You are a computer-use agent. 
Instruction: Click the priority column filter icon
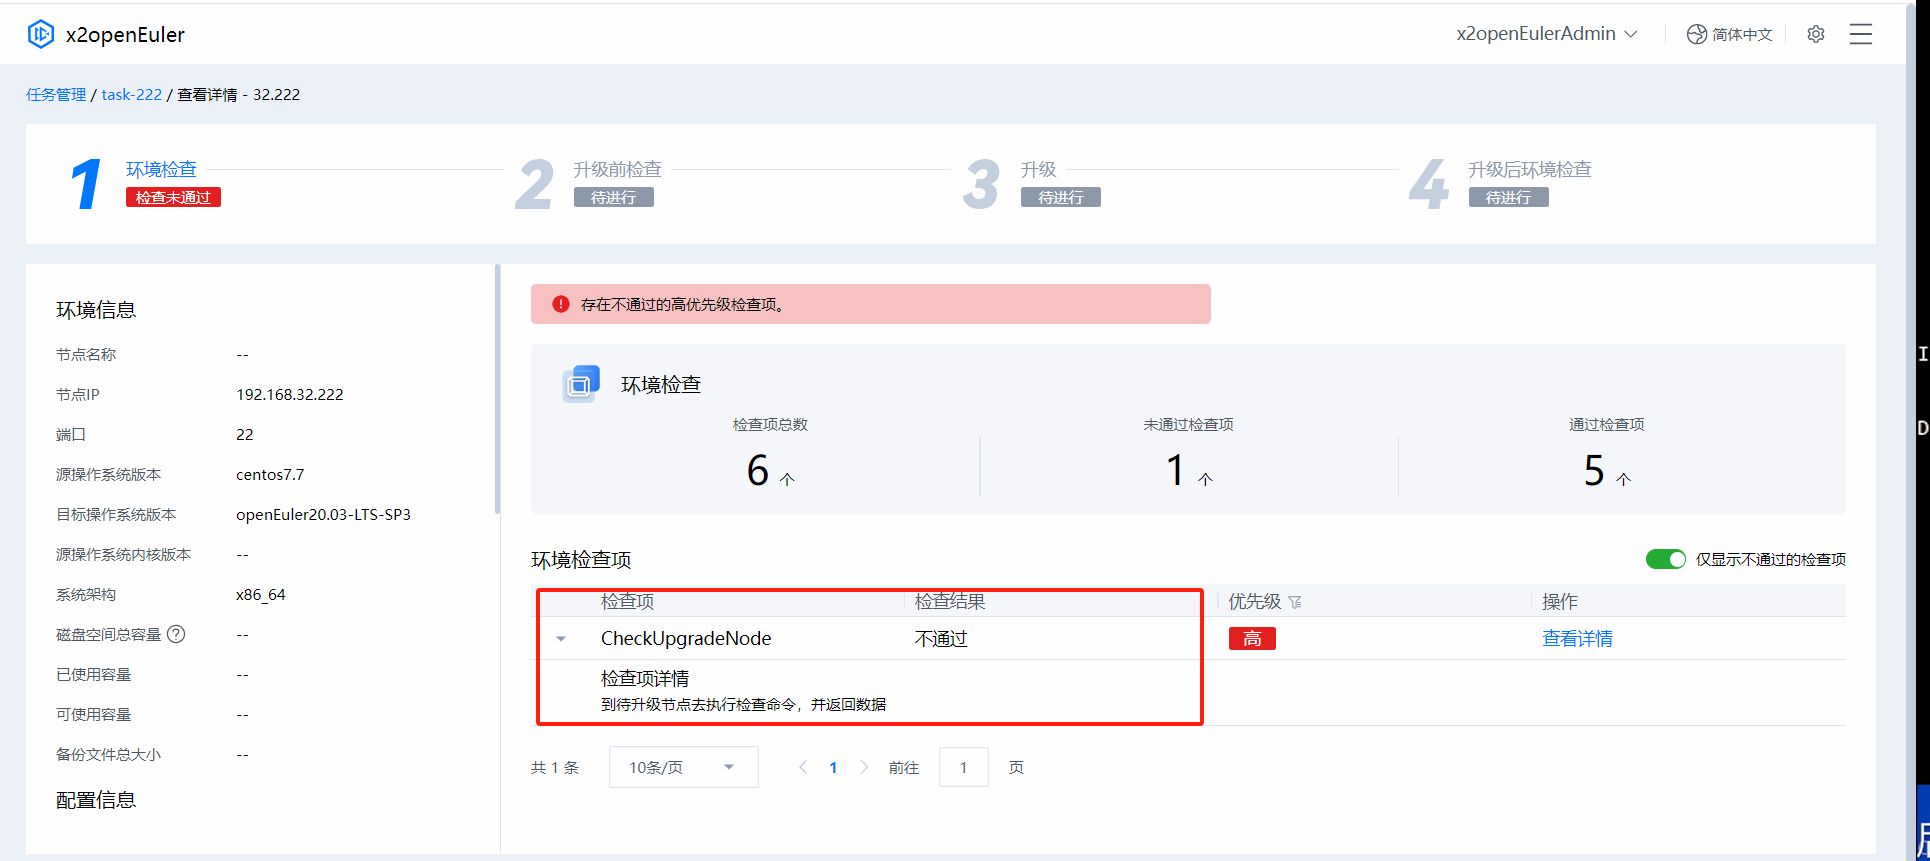coord(1295,602)
